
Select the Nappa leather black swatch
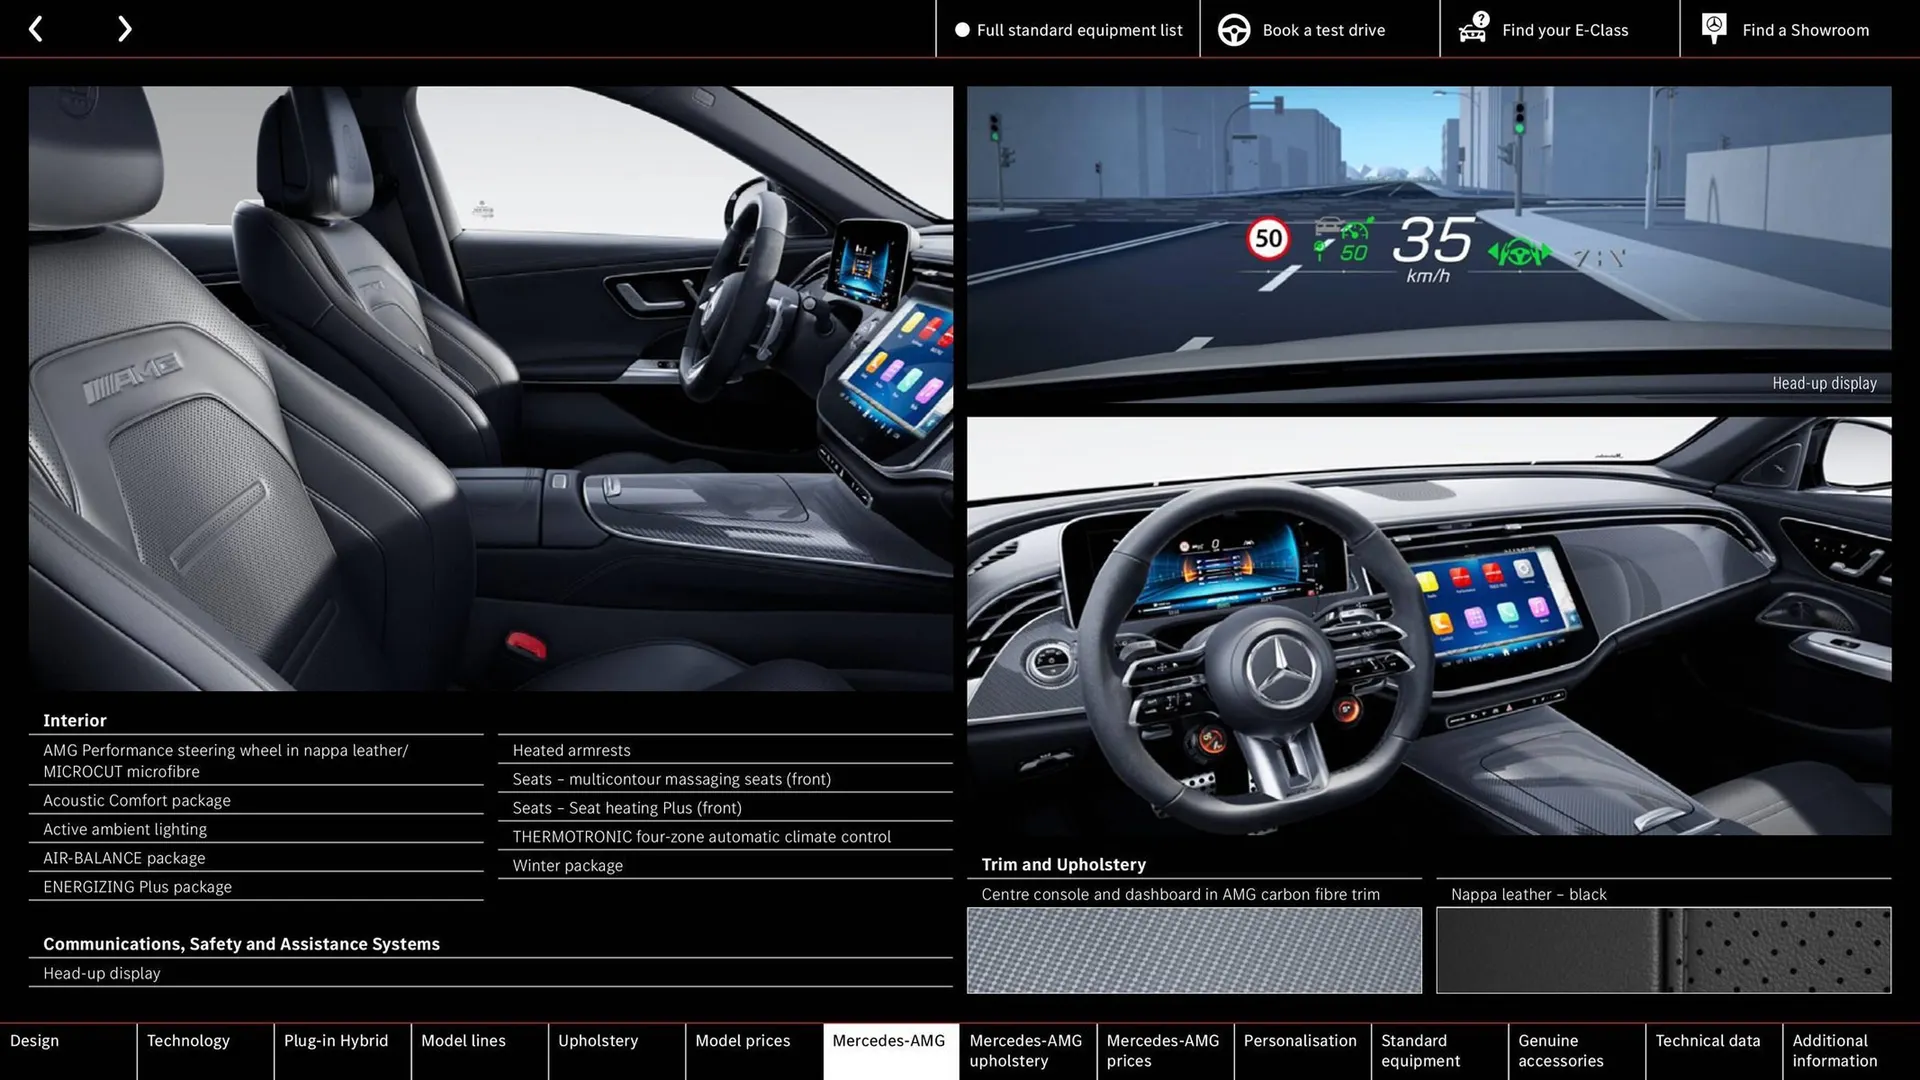pos(1663,950)
